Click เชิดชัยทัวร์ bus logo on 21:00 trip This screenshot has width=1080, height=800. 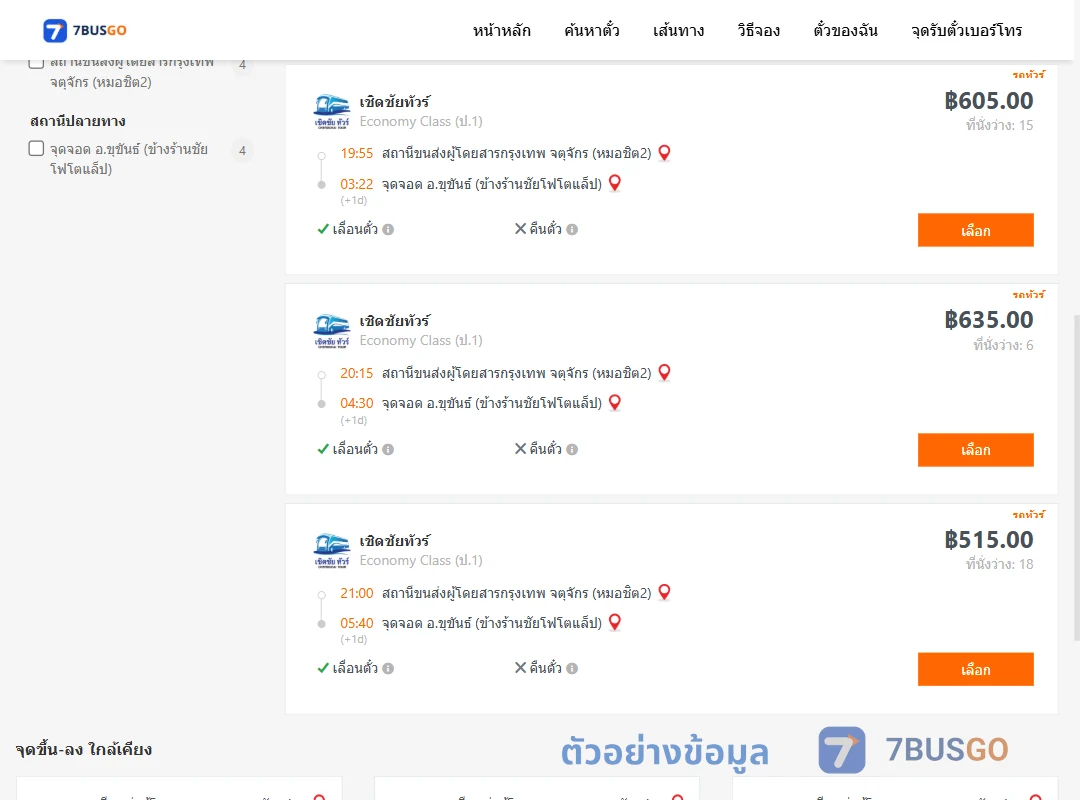(x=331, y=551)
